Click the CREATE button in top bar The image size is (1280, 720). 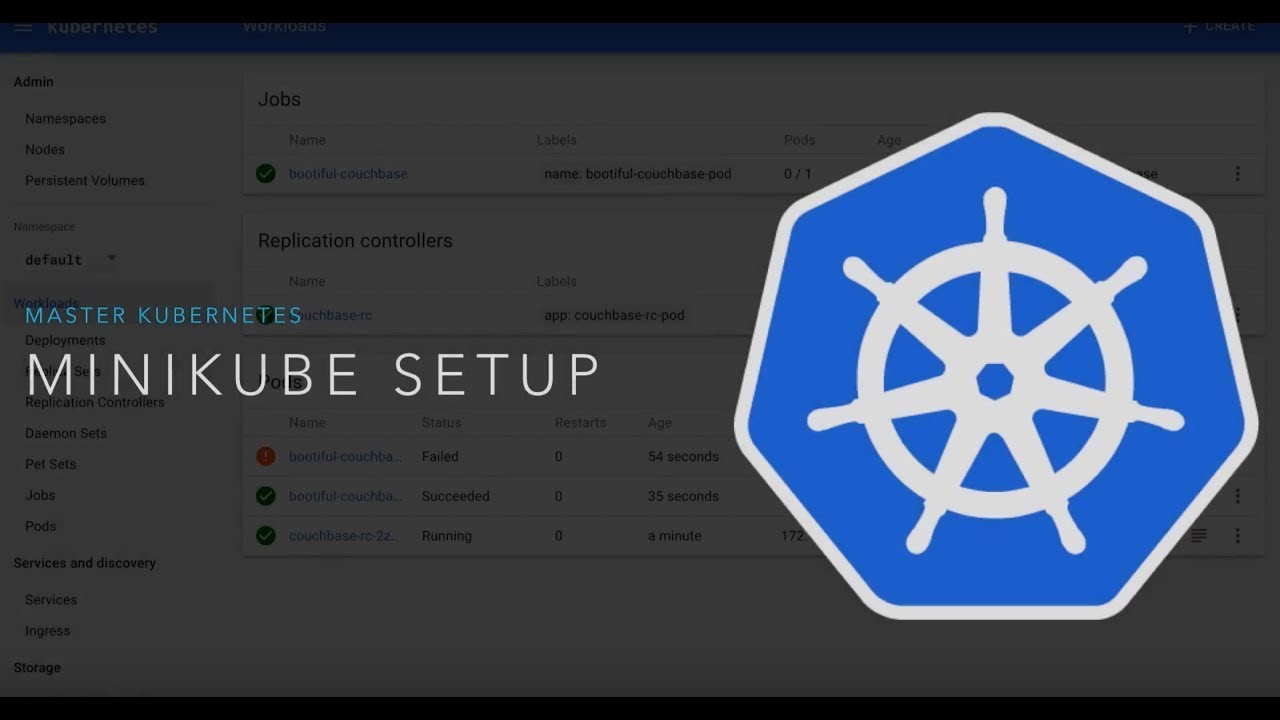[1219, 27]
